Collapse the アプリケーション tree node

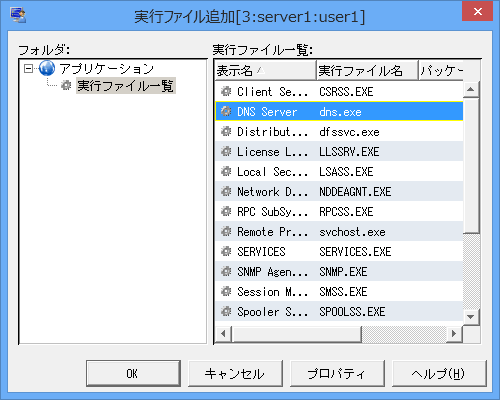click(29, 69)
